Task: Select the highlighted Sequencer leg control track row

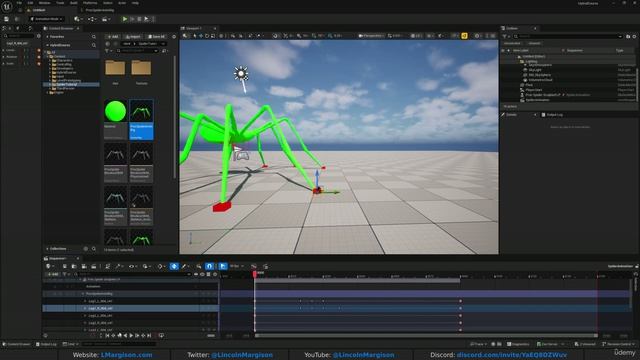Action: click(x=131, y=309)
